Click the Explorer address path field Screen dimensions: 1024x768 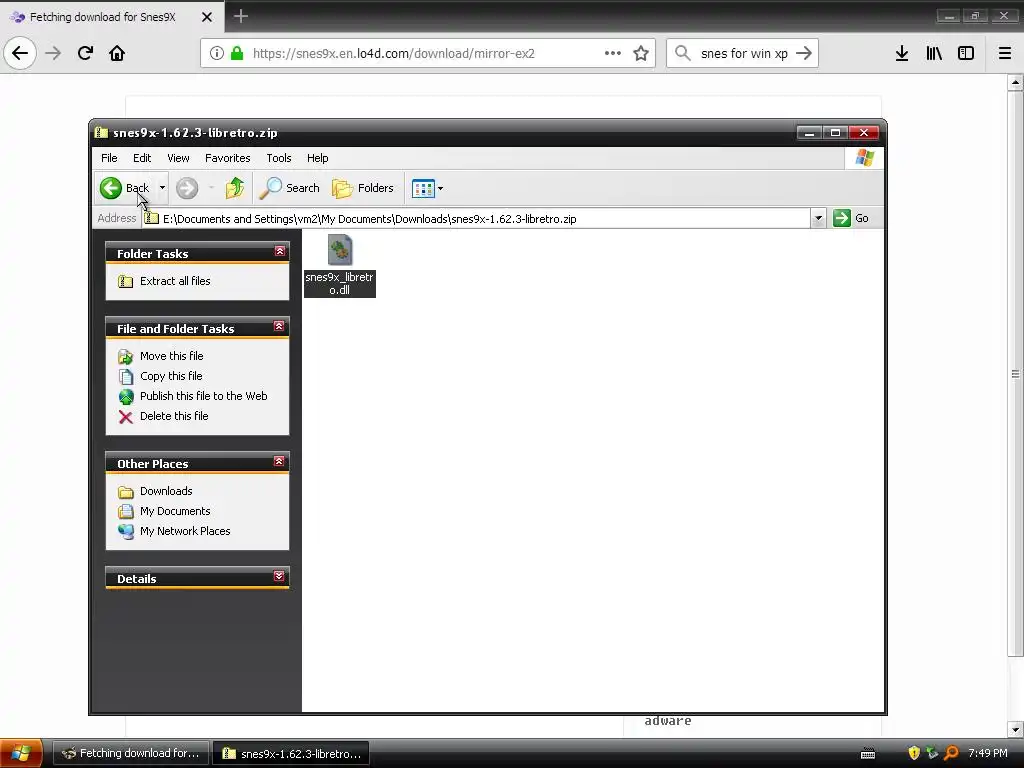pos(477,219)
